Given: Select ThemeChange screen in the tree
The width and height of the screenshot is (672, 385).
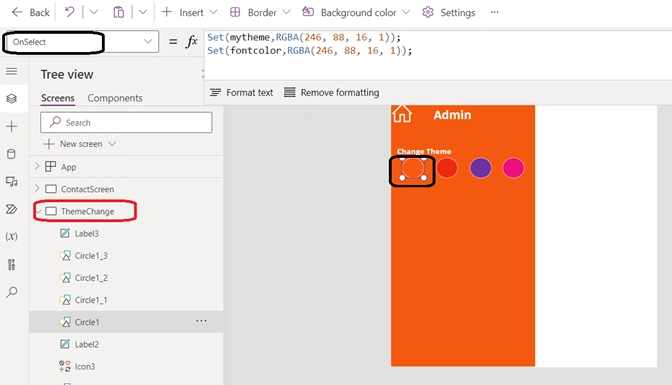Looking at the screenshot, I should tap(87, 211).
